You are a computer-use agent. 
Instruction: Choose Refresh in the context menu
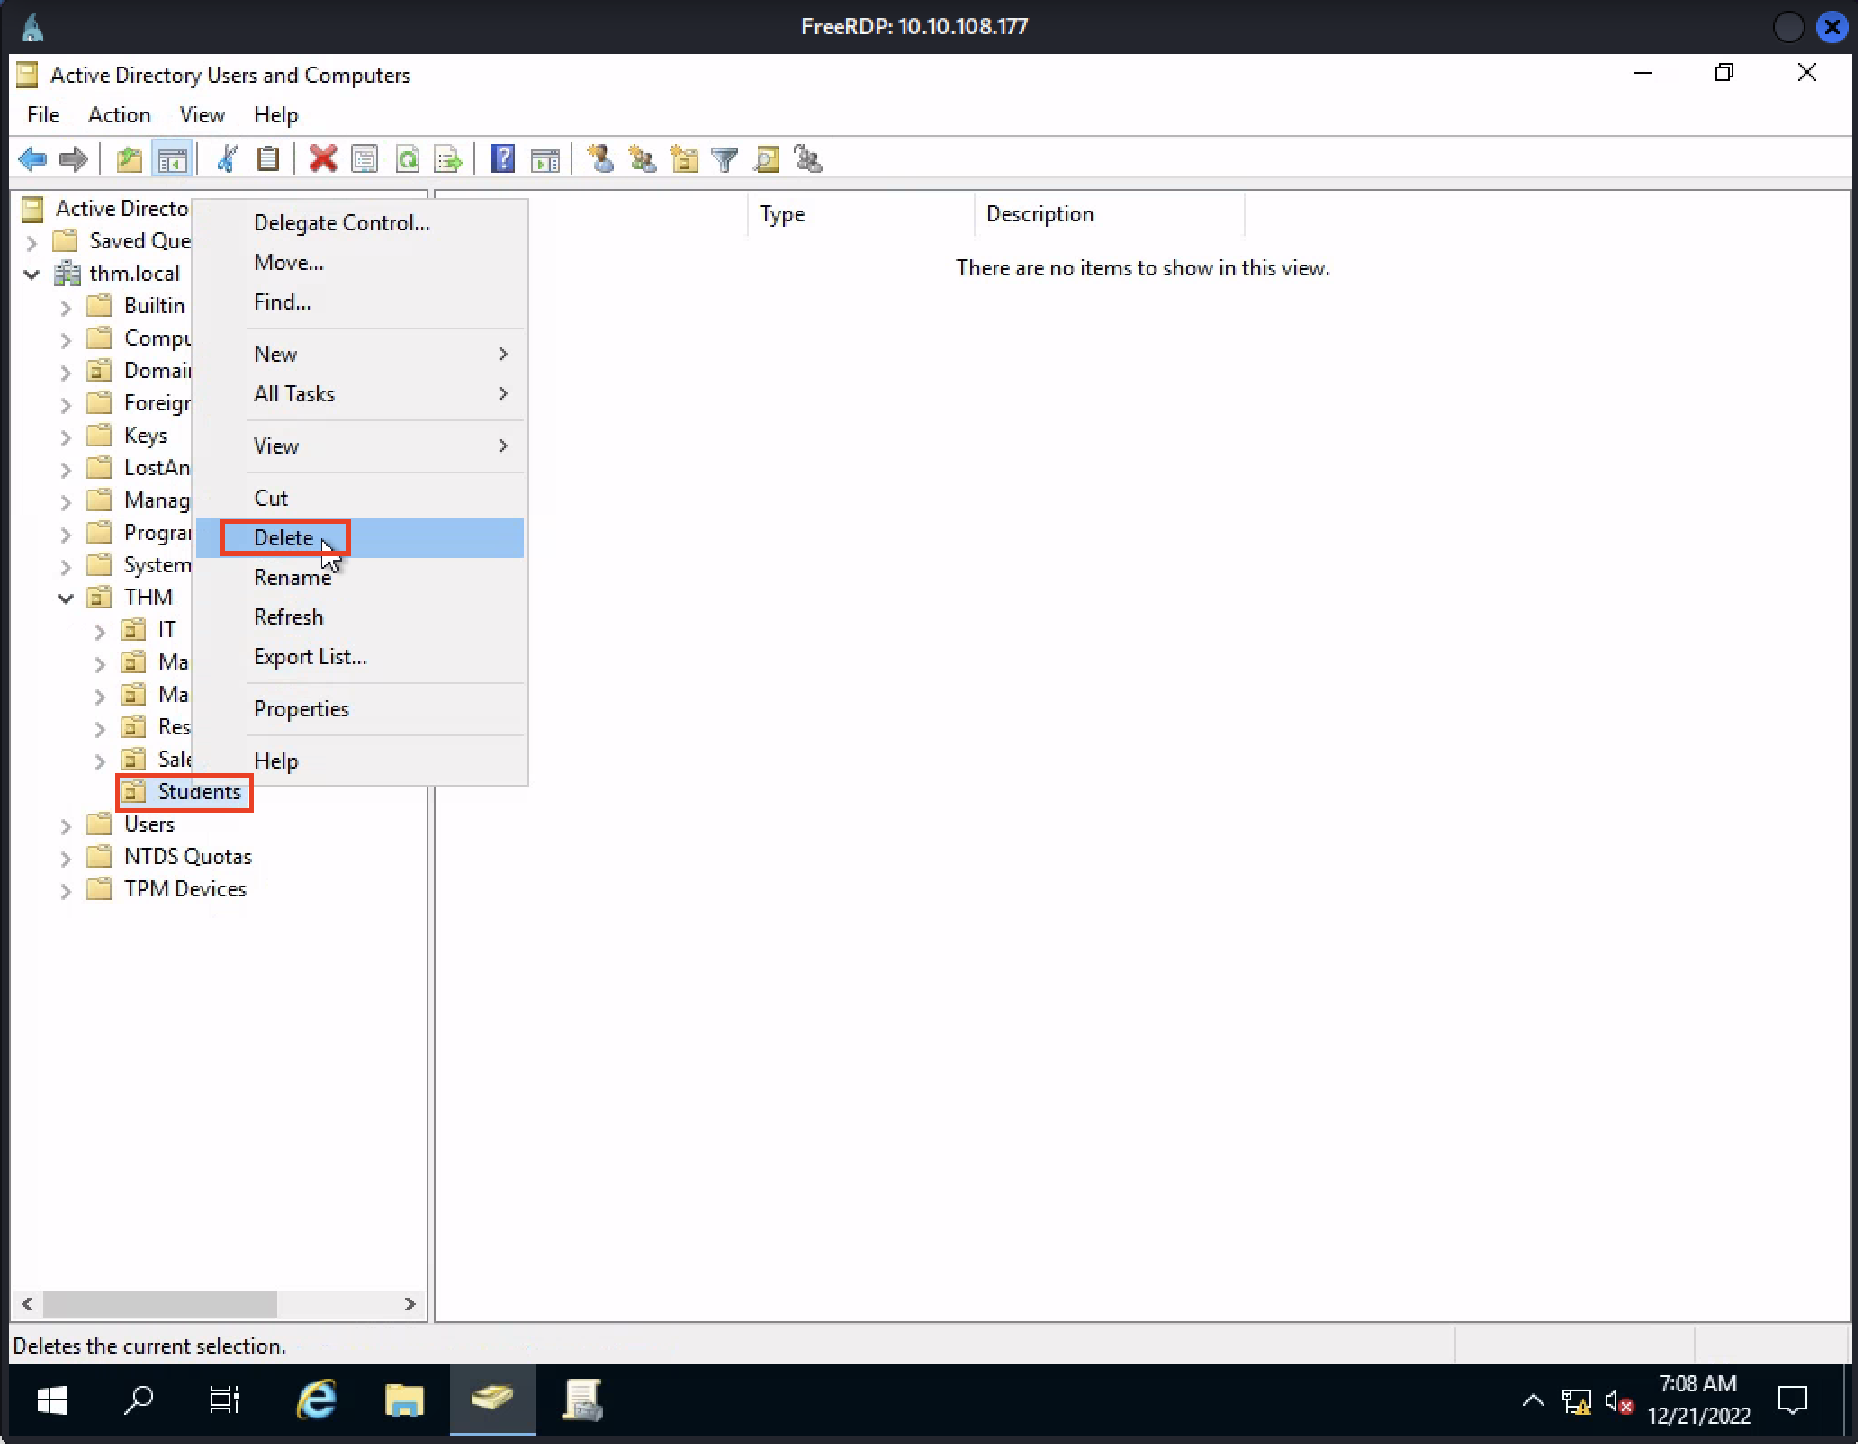coord(360,617)
